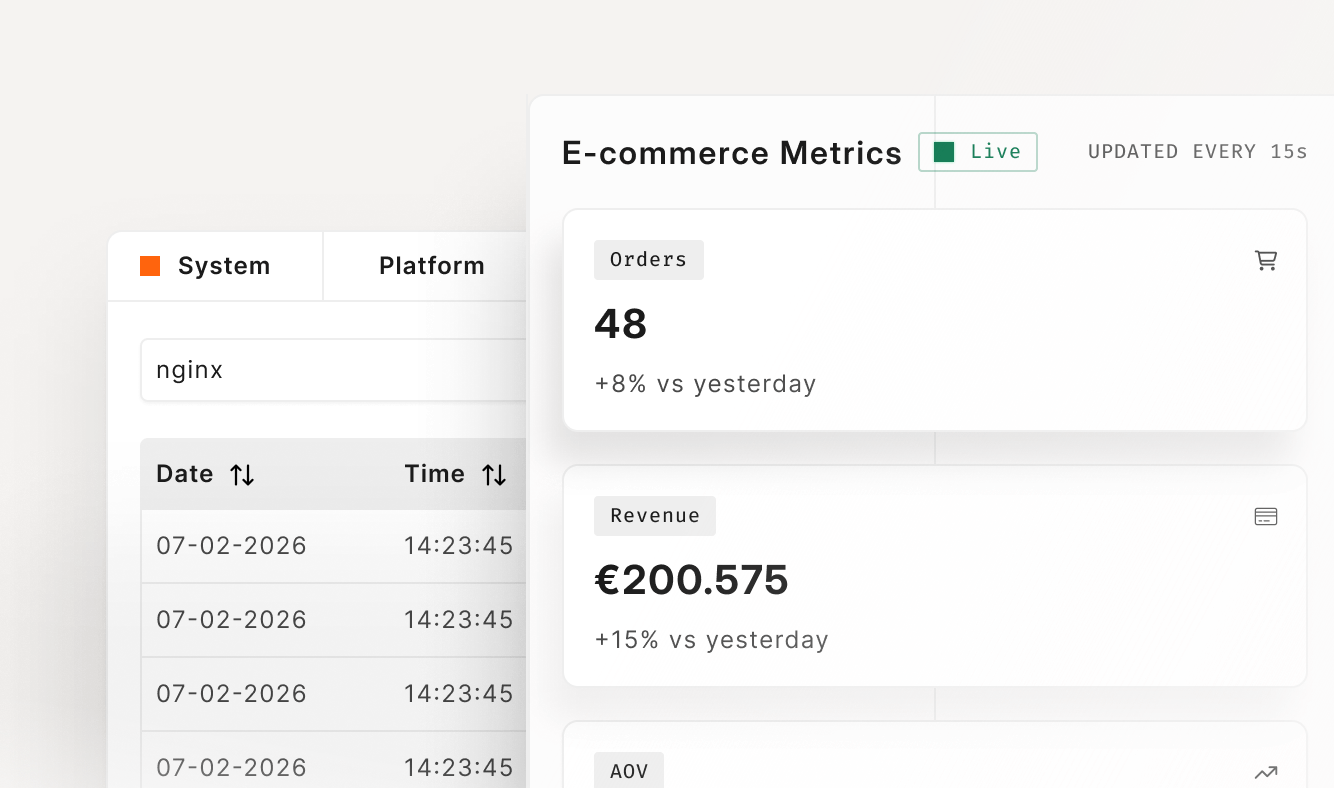The image size is (1334, 788).
Task: Click the Live status badge
Action: tap(978, 152)
